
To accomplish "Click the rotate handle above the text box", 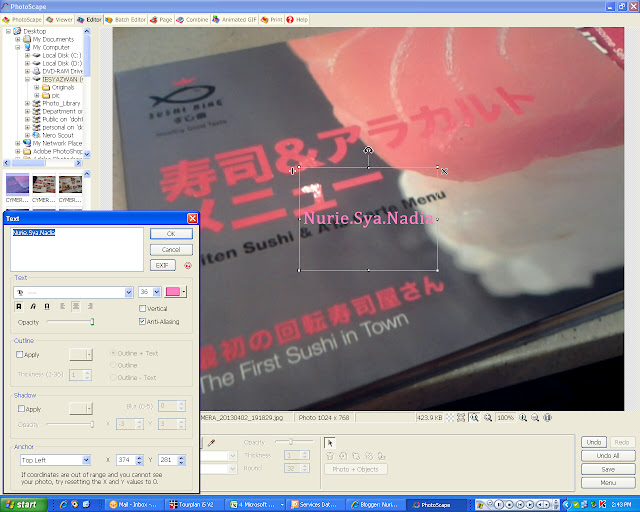I will (x=368, y=151).
